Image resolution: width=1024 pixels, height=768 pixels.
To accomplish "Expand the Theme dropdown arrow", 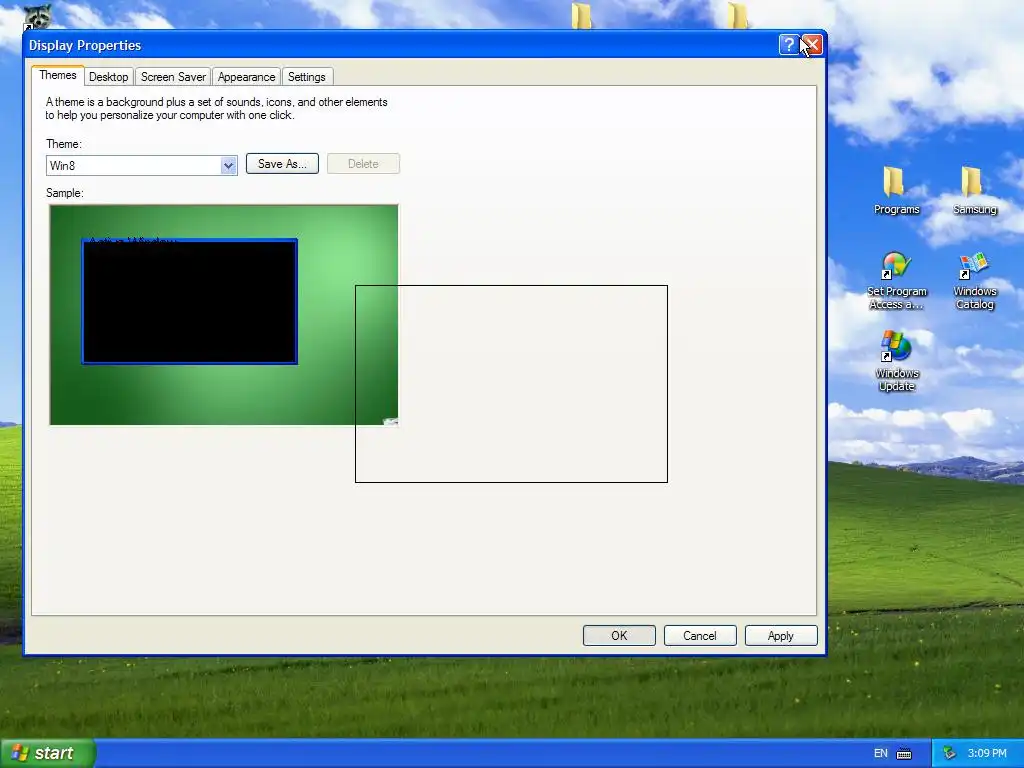I will tap(228, 165).
